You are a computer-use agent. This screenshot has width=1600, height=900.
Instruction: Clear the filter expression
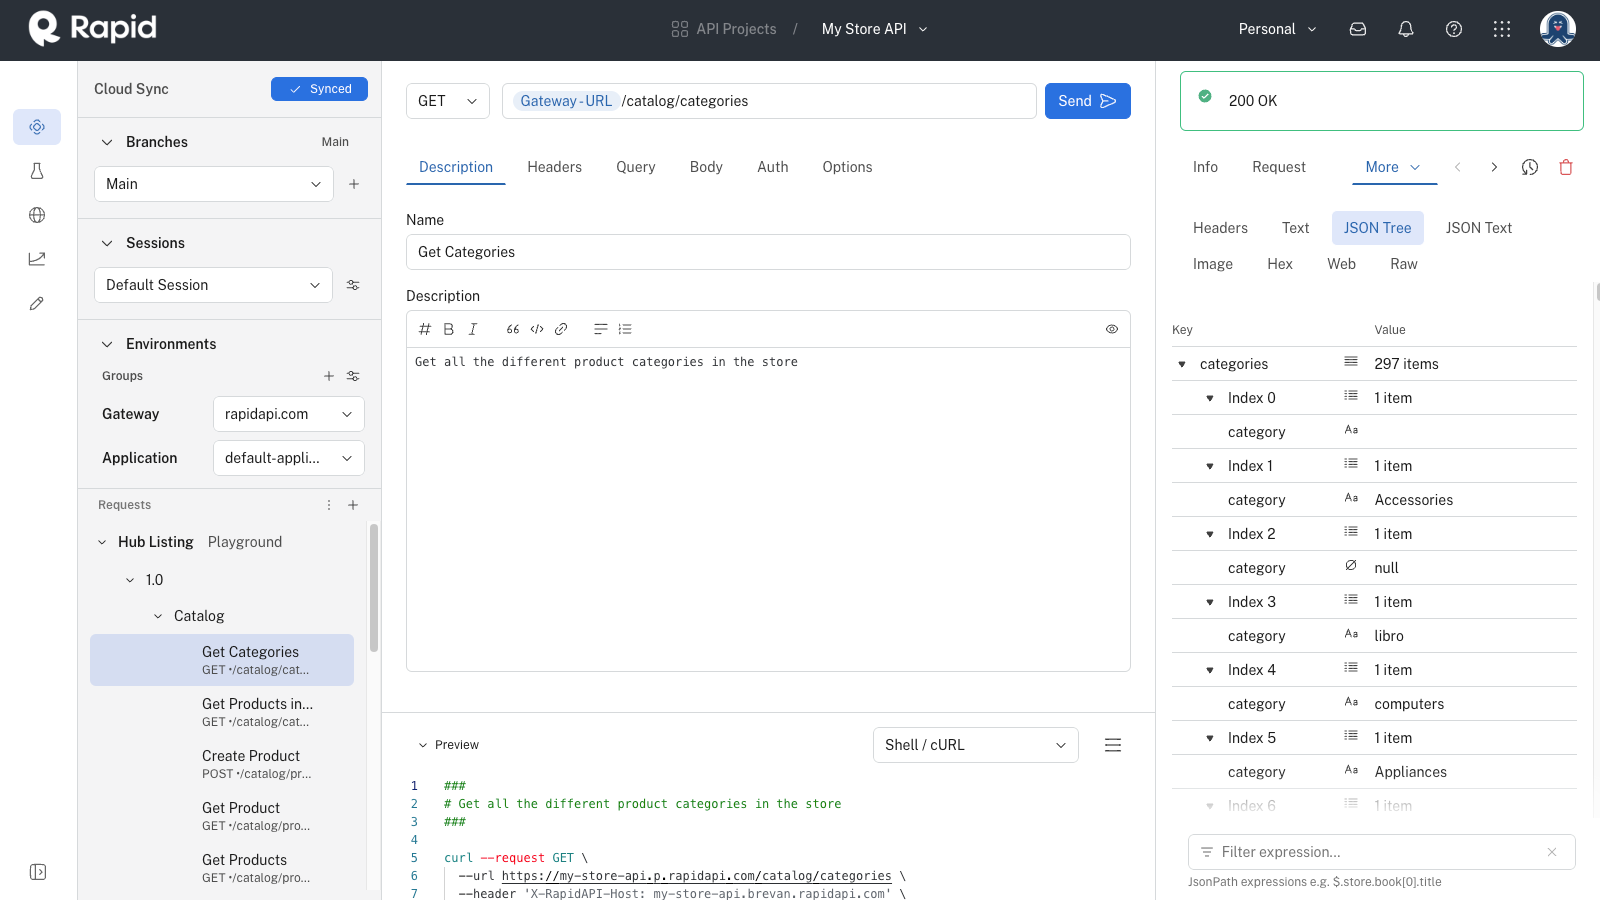[x=1552, y=852]
